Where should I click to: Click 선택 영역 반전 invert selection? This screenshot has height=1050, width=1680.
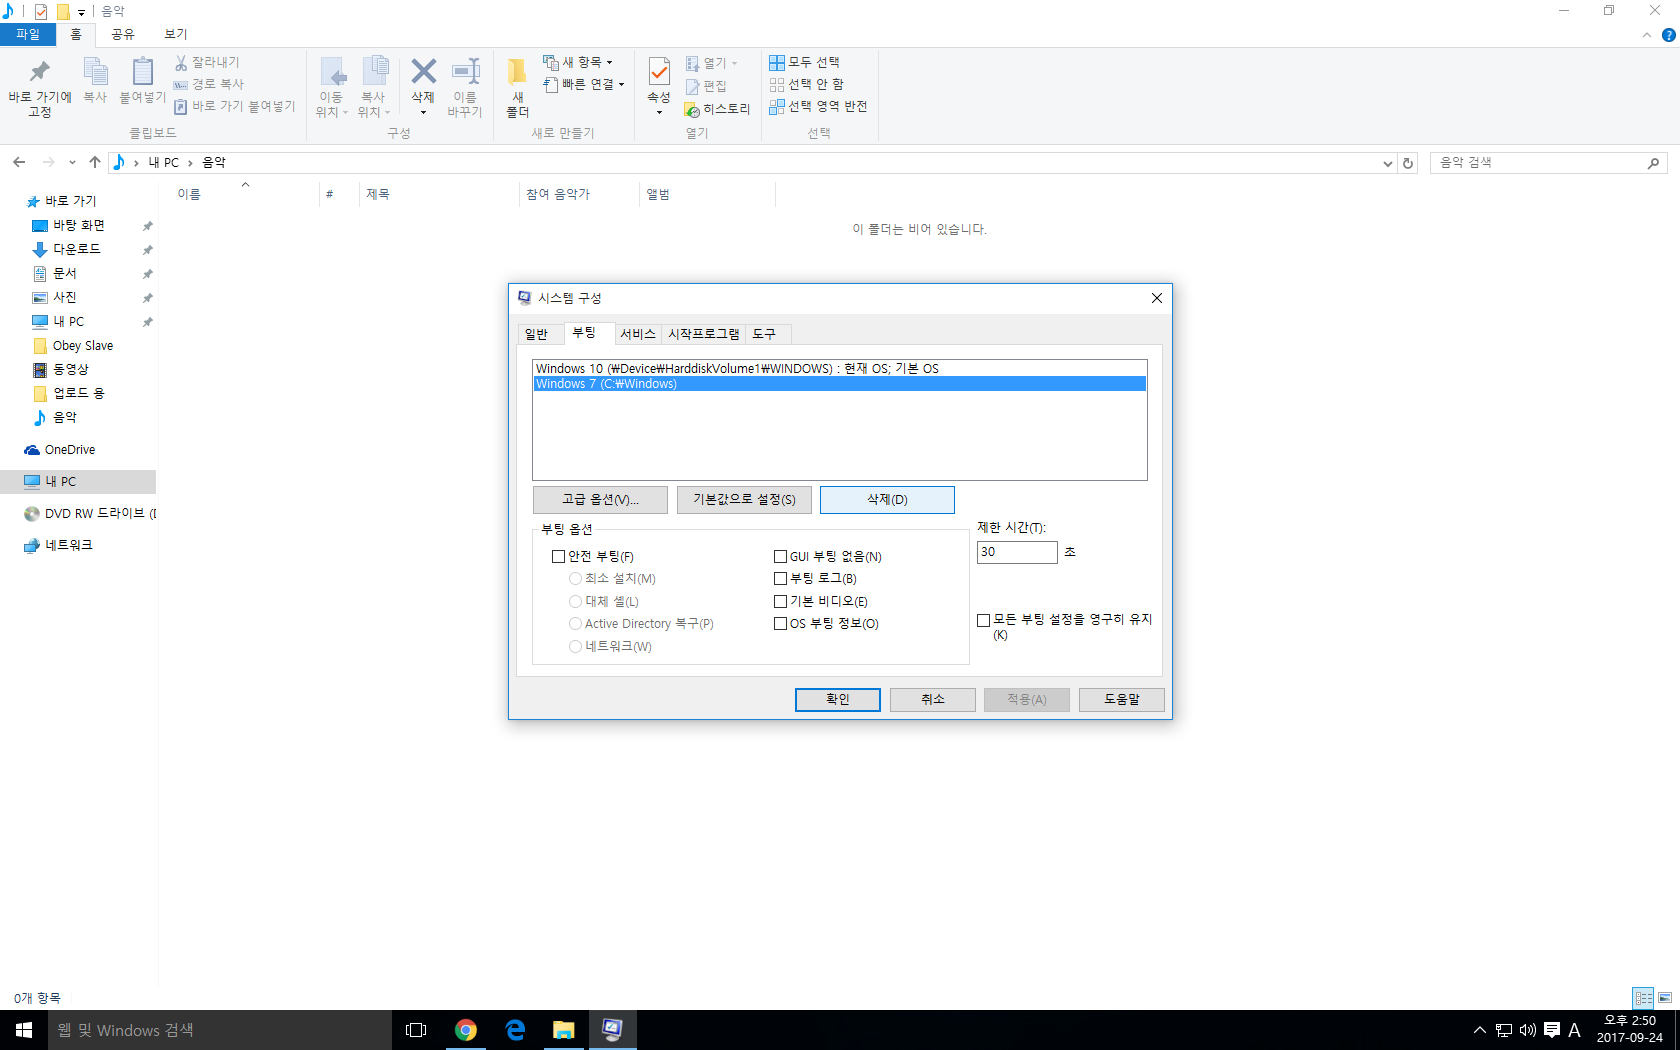(x=818, y=106)
